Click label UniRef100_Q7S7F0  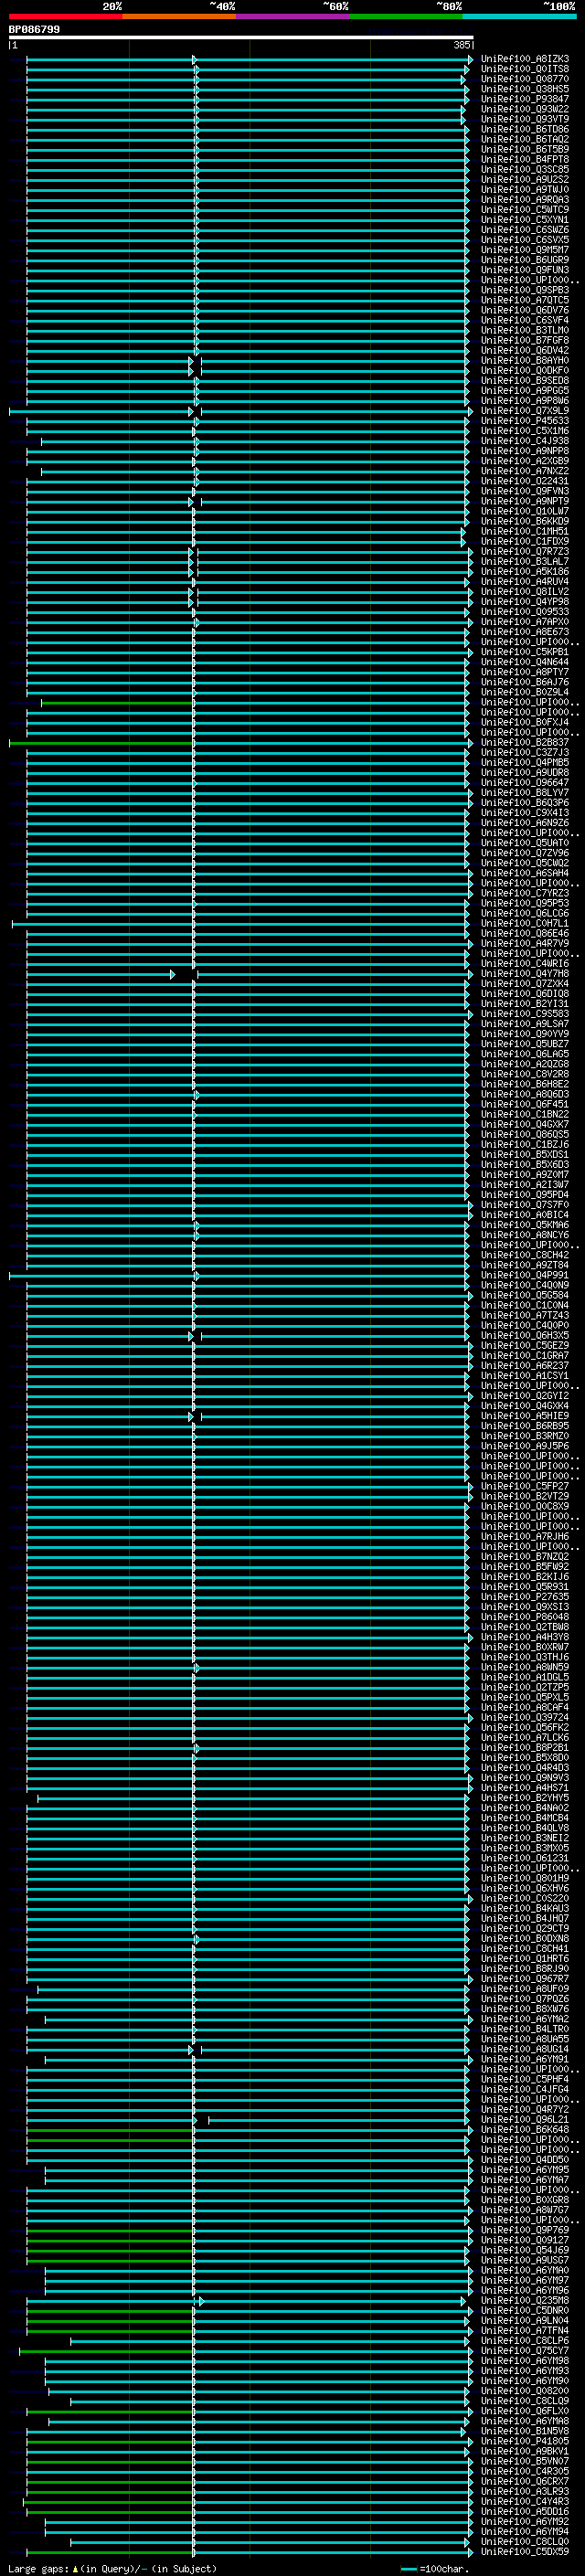[525, 1205]
